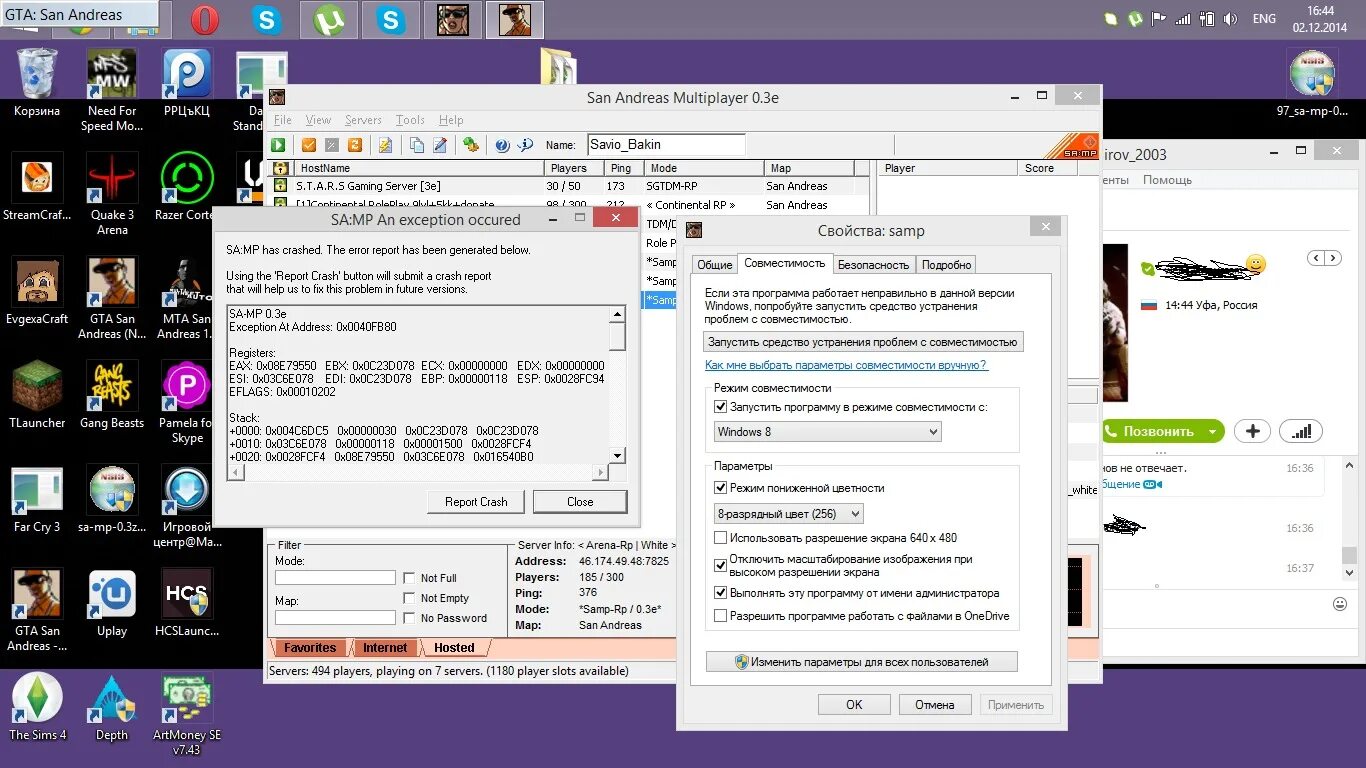Uncheck 'Режим пониженной цветности' checkbox

pos(721,488)
